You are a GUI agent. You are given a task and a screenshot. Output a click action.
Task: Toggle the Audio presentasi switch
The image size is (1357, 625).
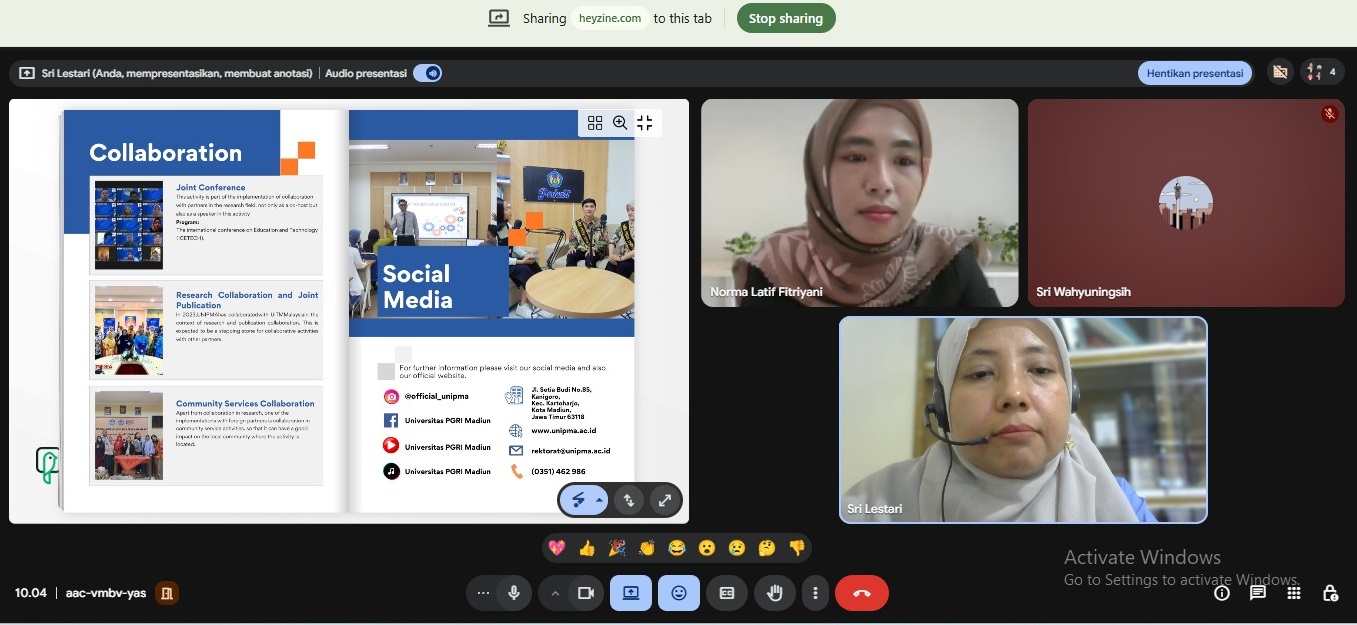tap(428, 73)
